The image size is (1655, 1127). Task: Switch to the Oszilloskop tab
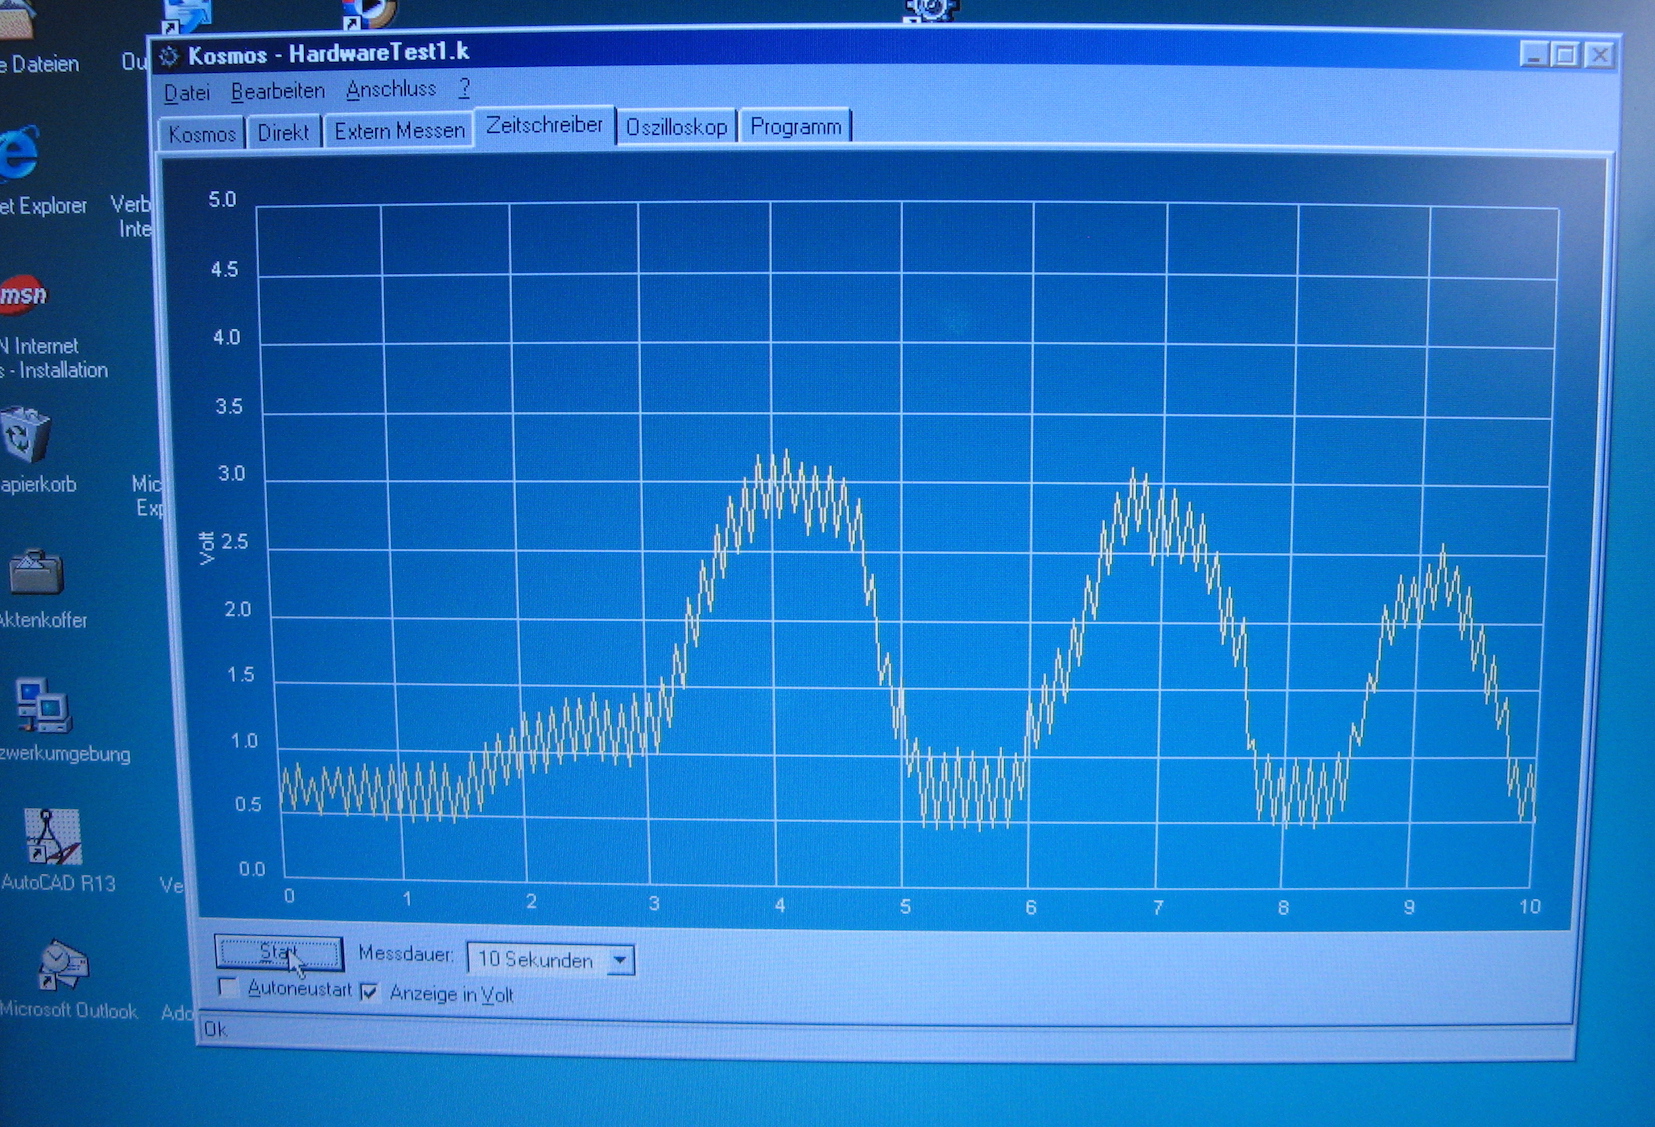coord(677,127)
